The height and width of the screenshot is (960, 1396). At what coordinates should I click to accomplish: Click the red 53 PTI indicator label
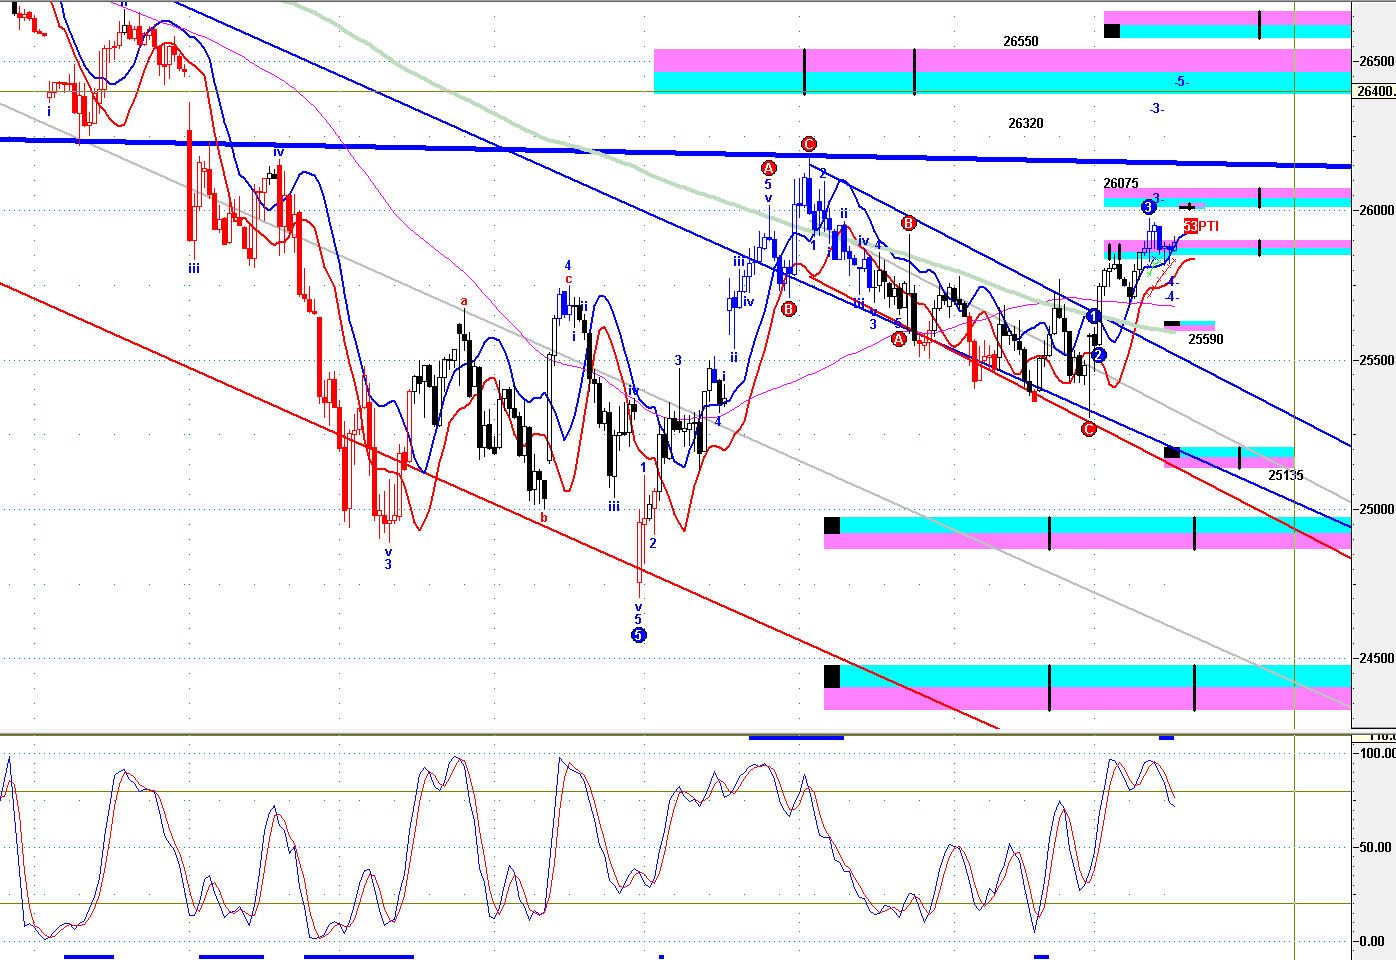pos(1201,226)
